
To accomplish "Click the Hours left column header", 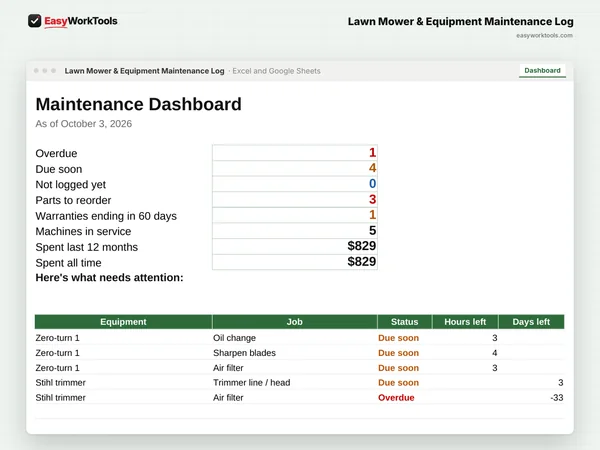I will (465, 322).
